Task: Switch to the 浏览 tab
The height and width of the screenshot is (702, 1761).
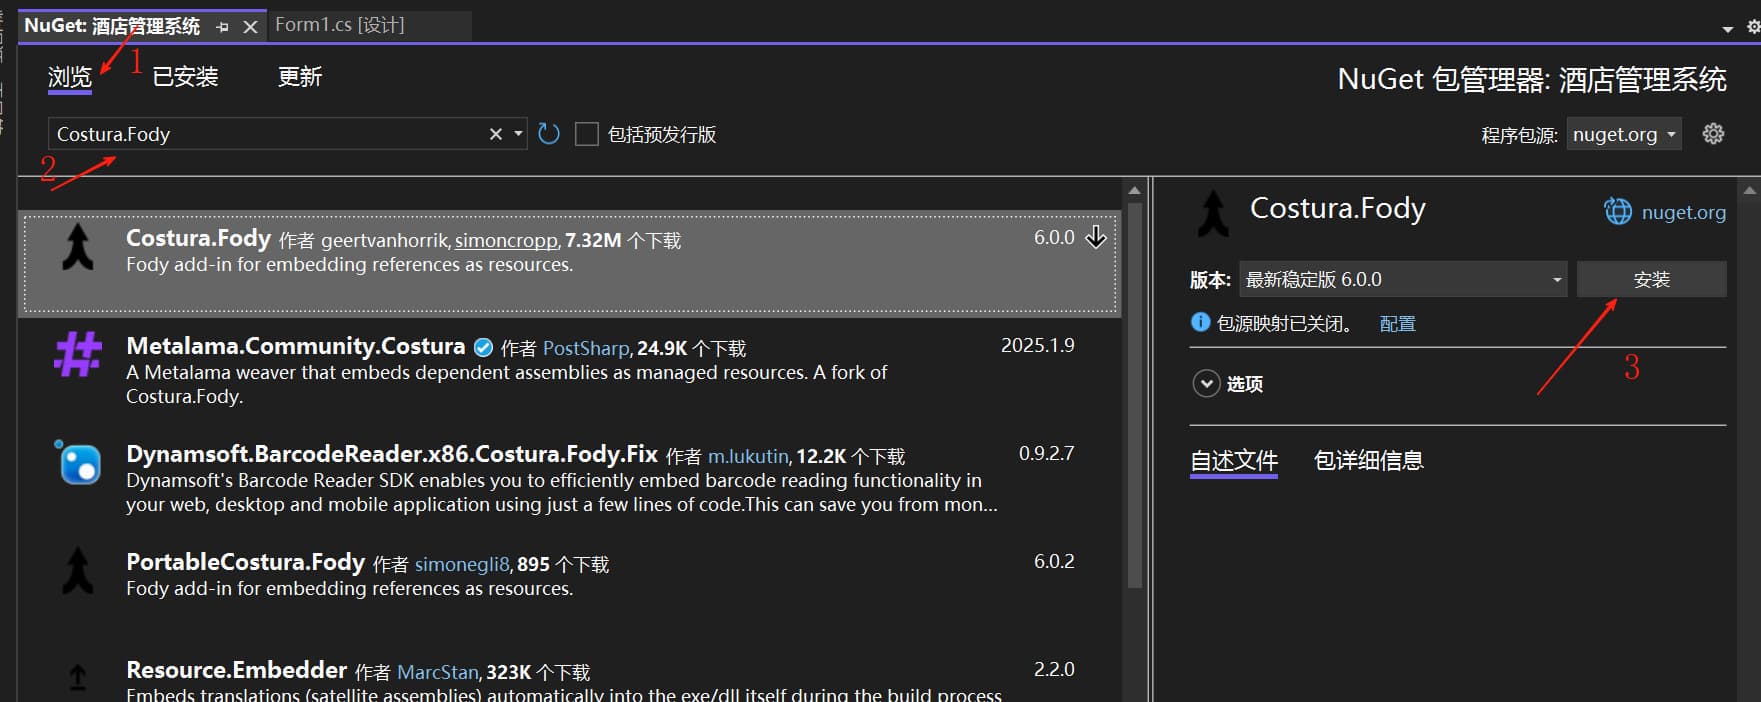Action: pyautogui.click(x=70, y=77)
